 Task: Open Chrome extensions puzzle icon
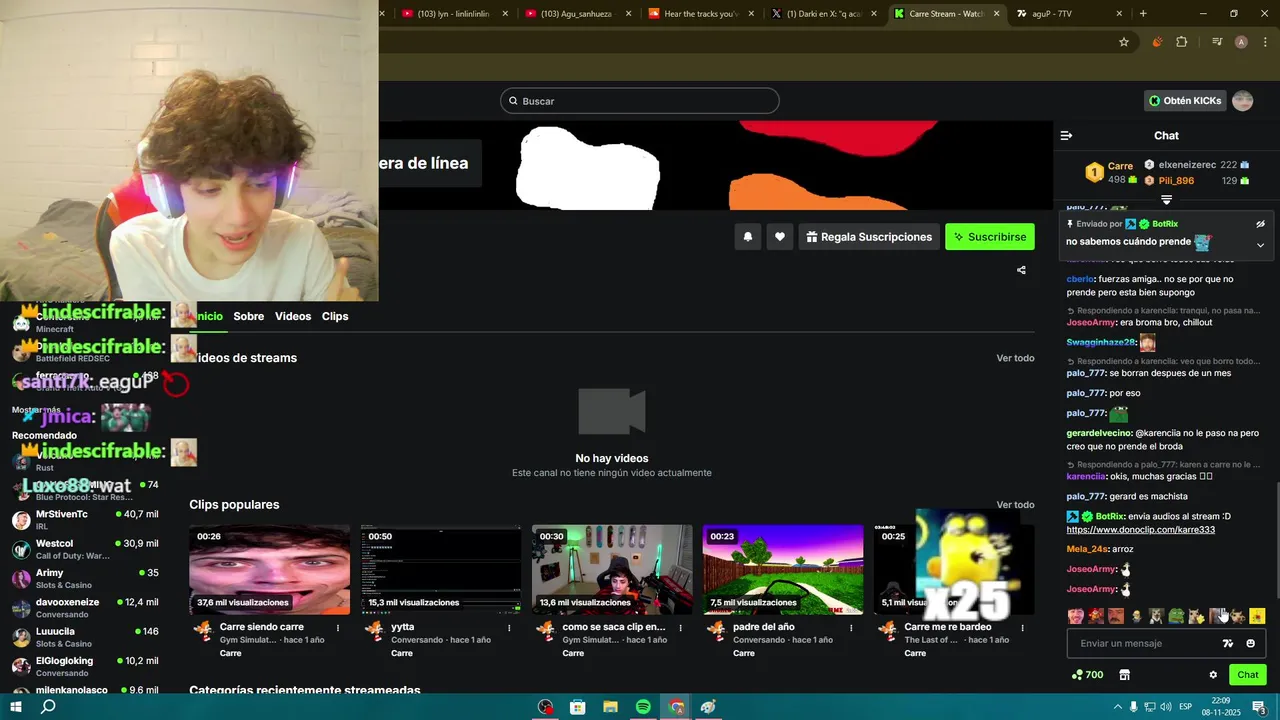pos(1182,42)
